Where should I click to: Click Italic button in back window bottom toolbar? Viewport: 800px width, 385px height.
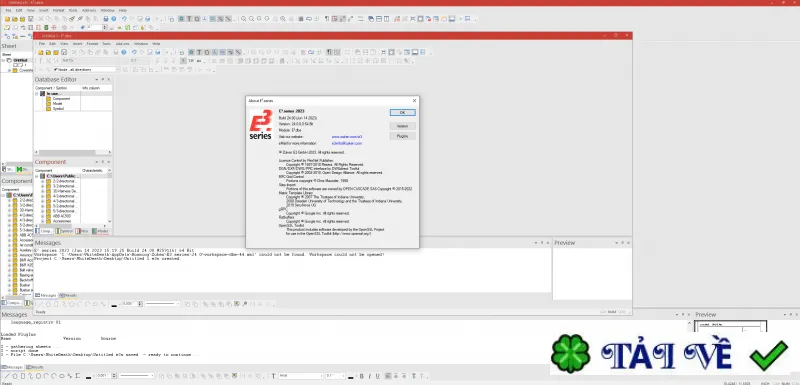[369, 376]
